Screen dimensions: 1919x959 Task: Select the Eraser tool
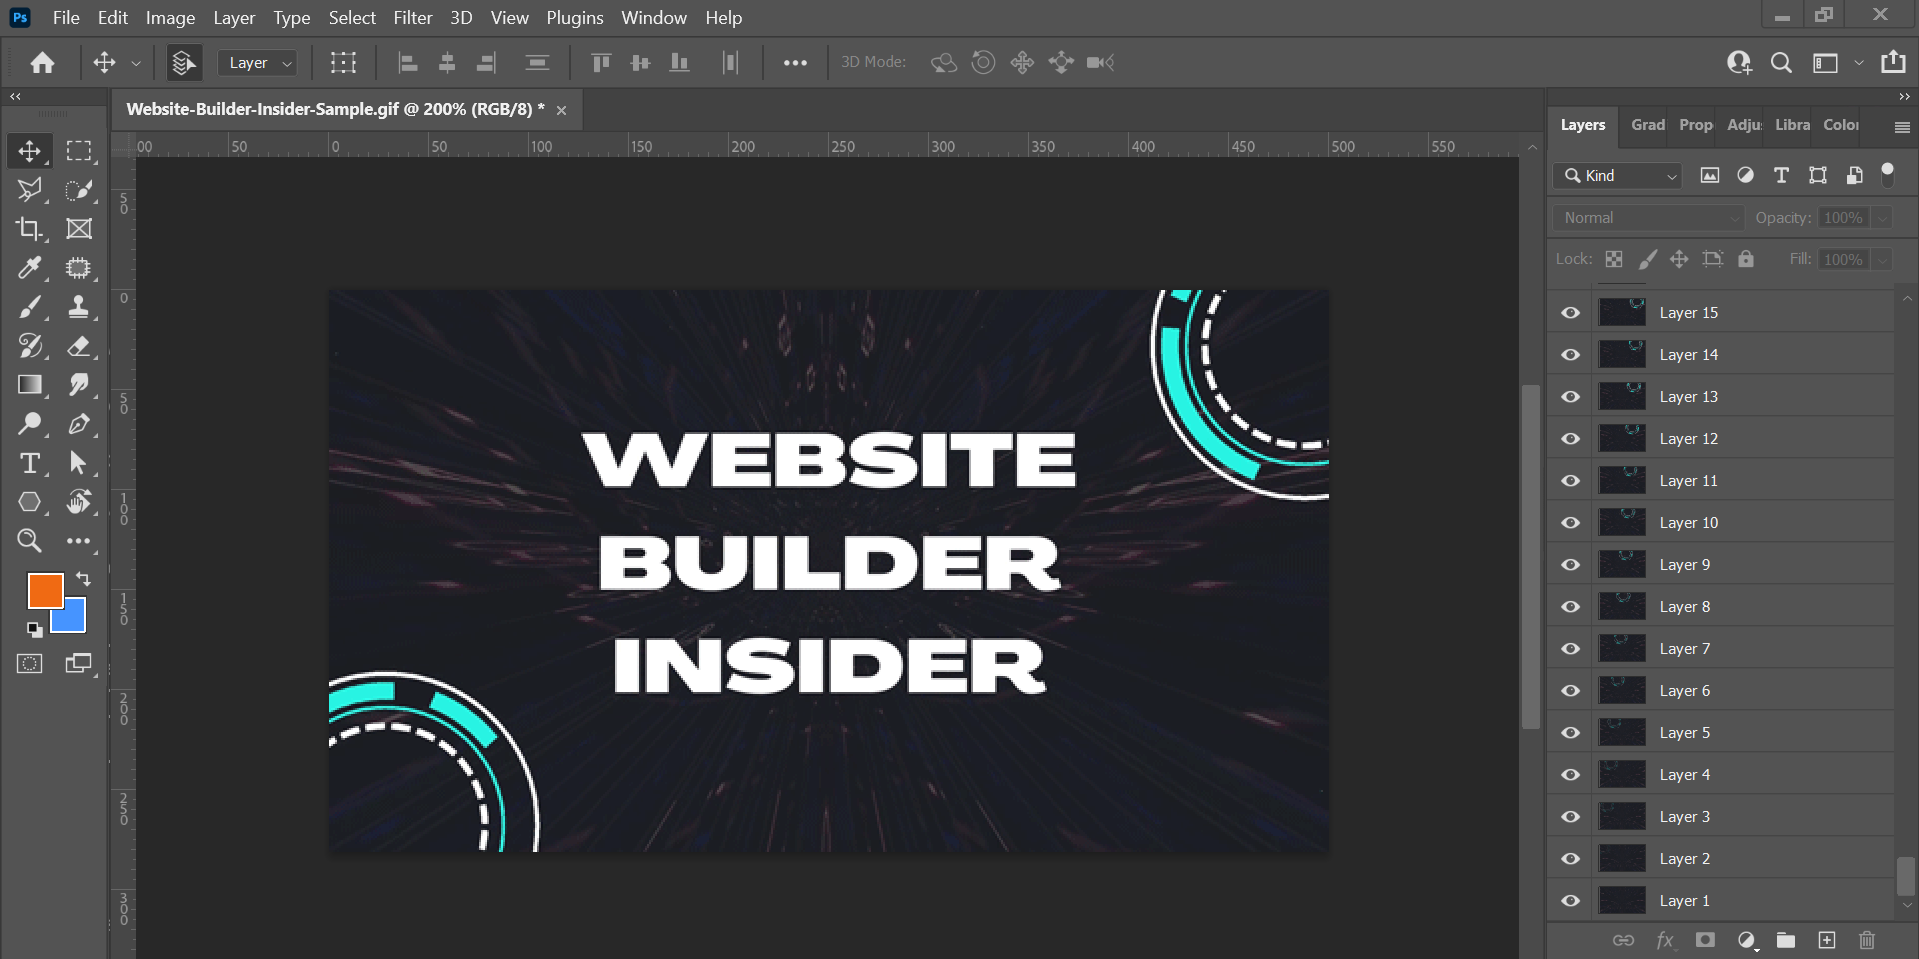pos(79,346)
